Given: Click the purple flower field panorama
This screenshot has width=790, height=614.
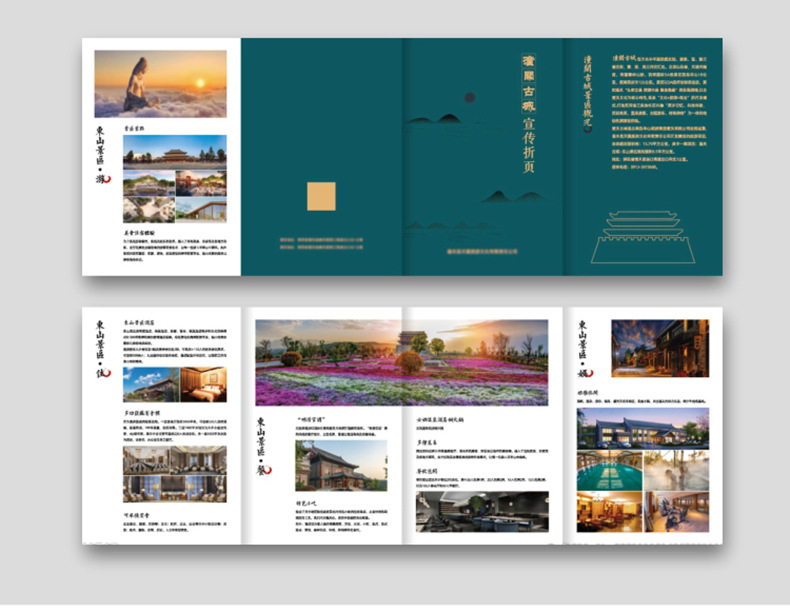Looking at the screenshot, I should coord(401,362).
